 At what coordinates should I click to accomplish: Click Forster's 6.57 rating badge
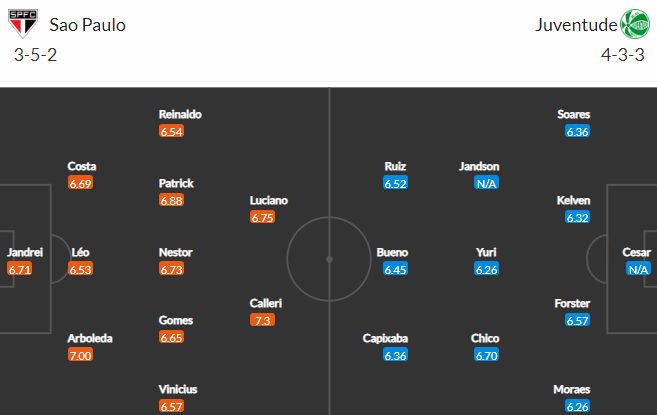point(577,320)
